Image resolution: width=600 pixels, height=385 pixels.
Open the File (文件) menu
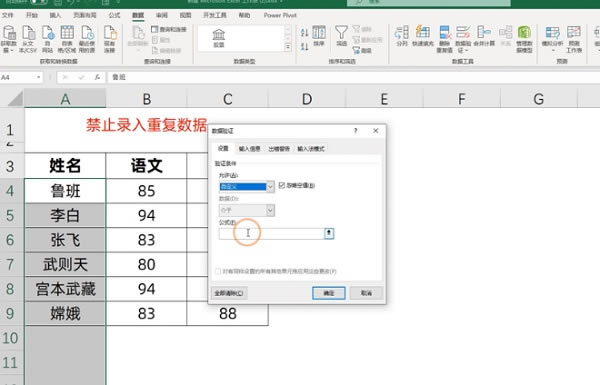point(8,15)
